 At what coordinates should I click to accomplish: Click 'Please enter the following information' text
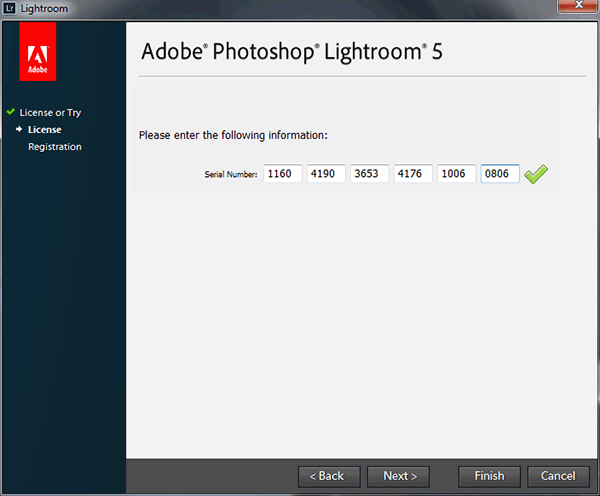click(x=233, y=135)
